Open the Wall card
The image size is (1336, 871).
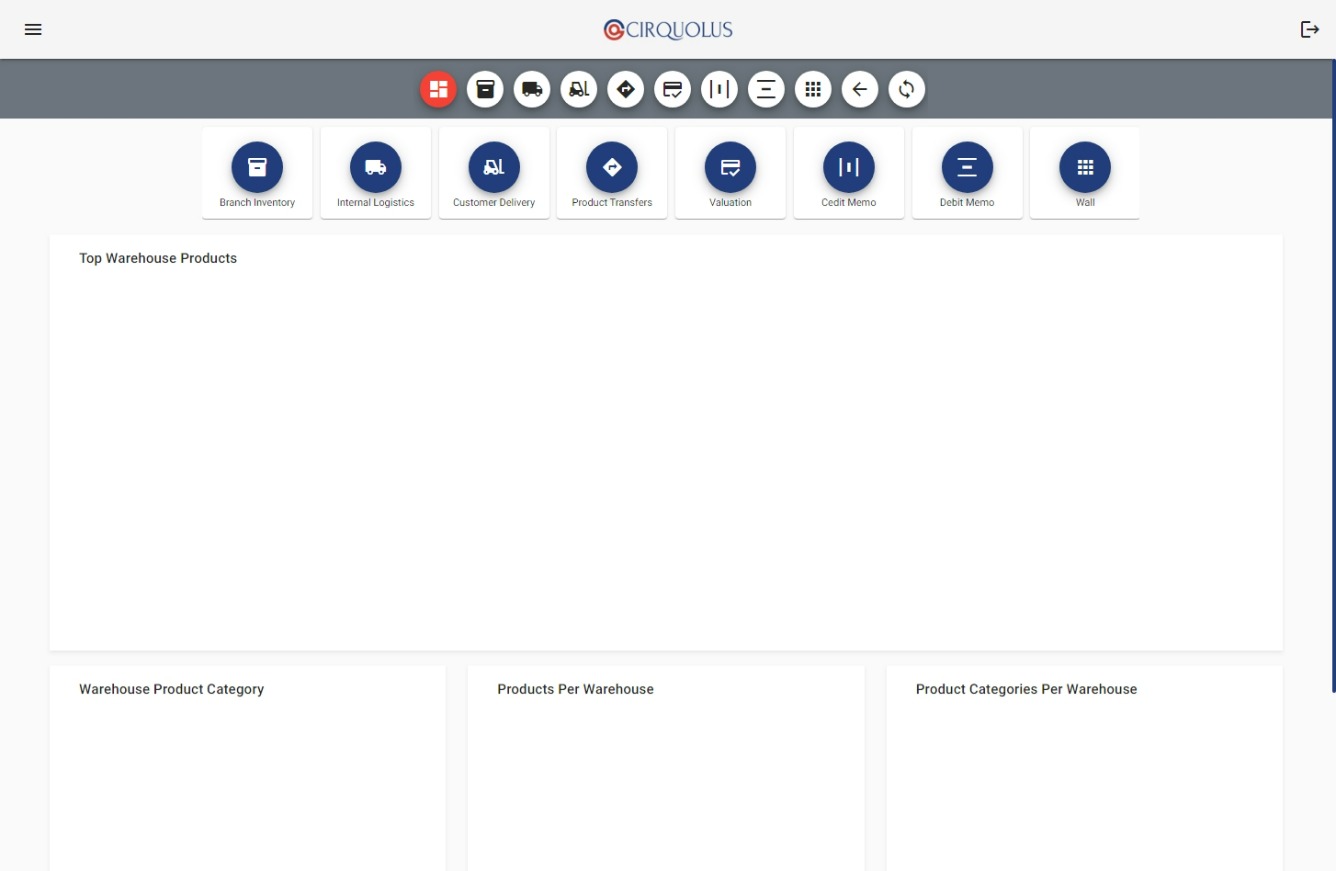pyautogui.click(x=1085, y=173)
